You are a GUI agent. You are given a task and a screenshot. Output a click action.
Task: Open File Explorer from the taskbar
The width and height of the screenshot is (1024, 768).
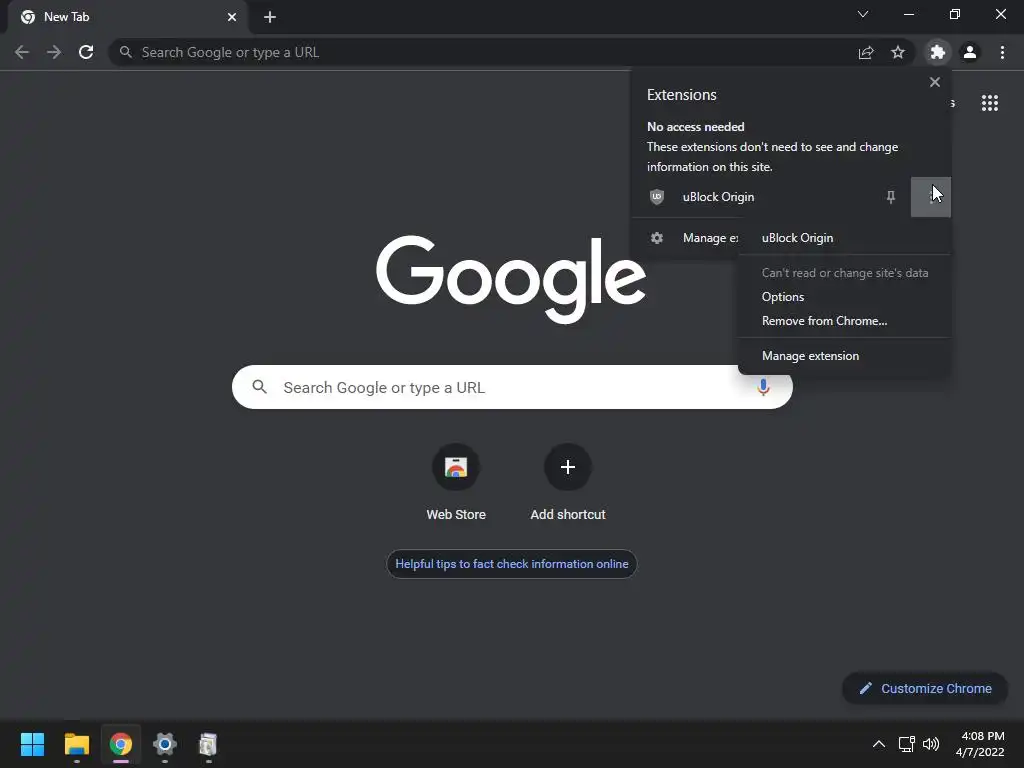point(76,744)
